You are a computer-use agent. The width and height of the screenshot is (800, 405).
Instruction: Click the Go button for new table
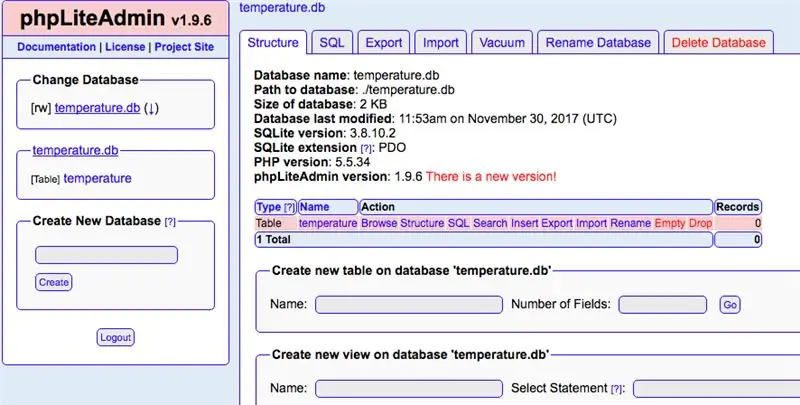click(730, 305)
